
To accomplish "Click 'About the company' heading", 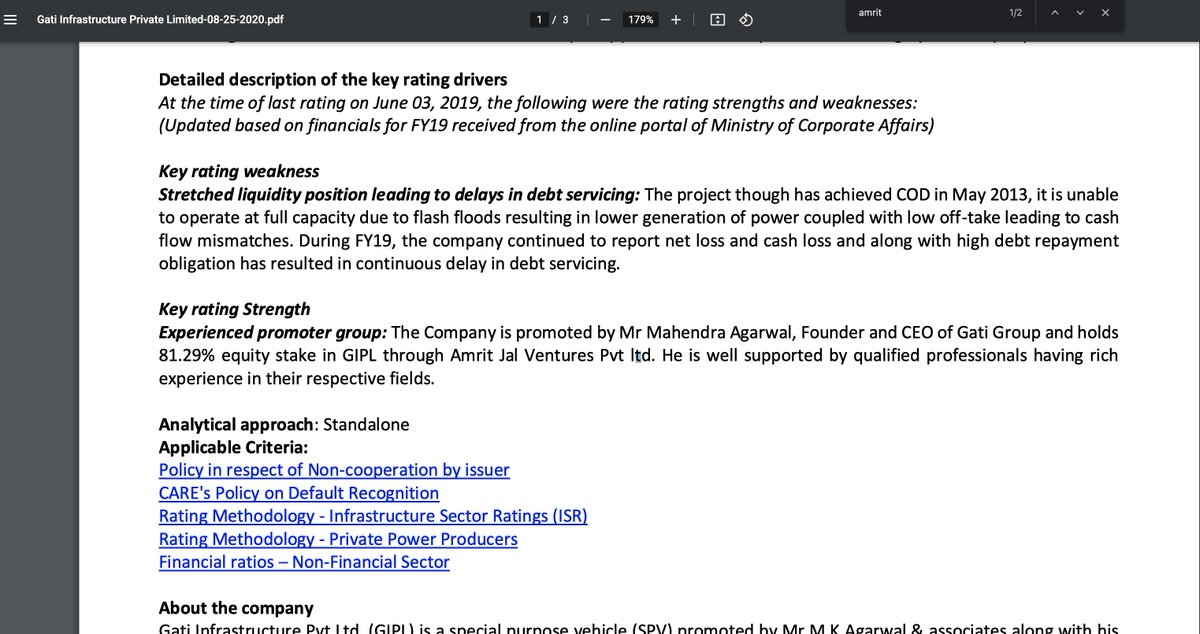I will 236,608.
